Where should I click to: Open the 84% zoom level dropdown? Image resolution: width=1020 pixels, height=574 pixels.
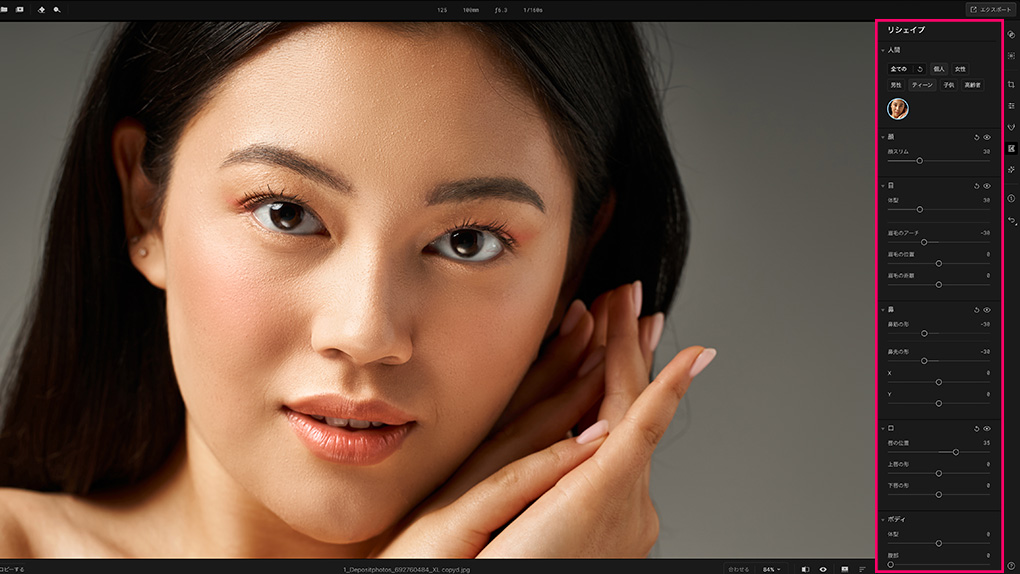(772, 569)
